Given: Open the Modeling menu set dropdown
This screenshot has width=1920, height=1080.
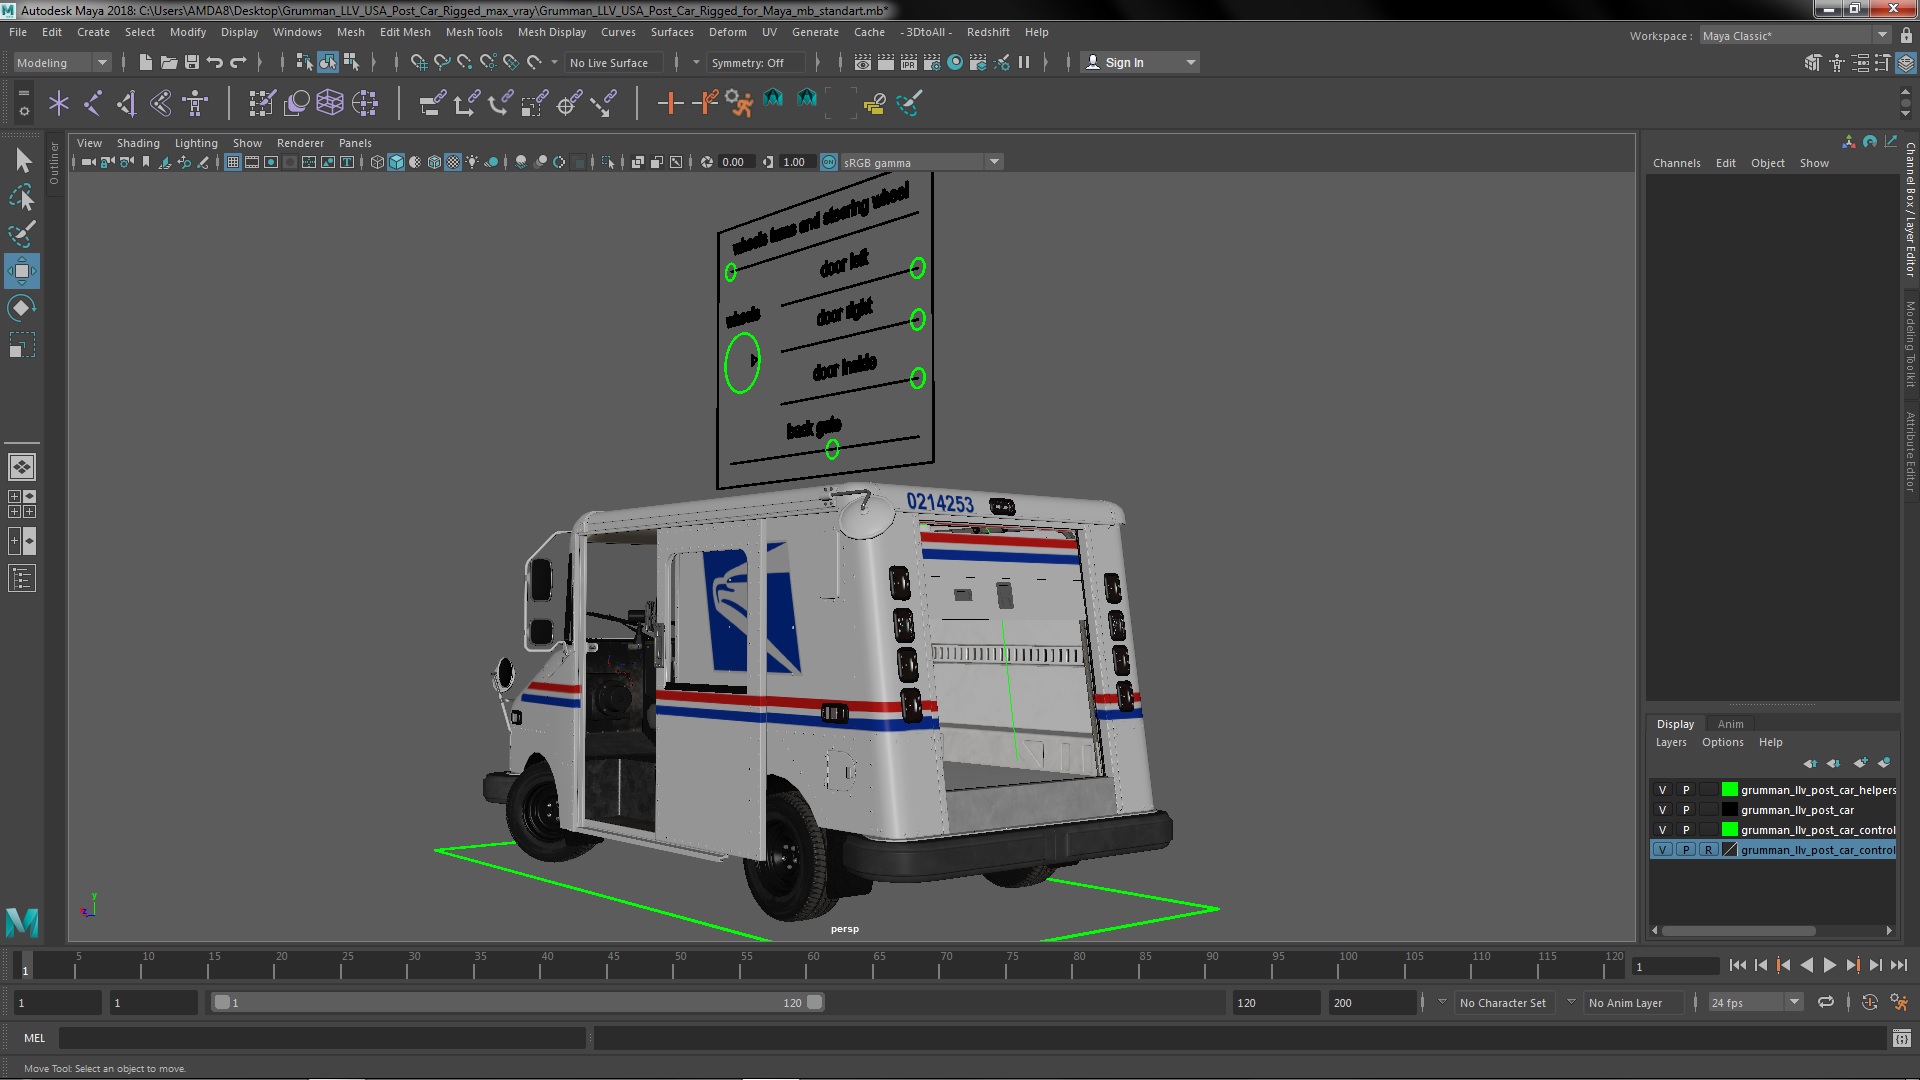Looking at the screenshot, I should pos(62,62).
